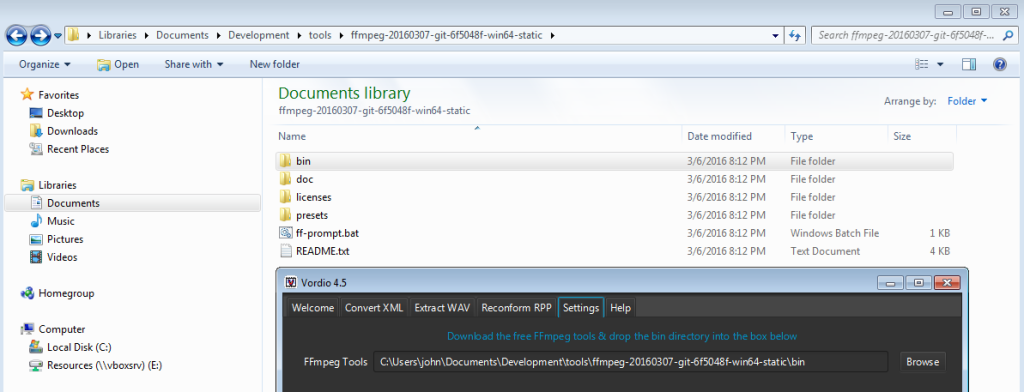Open the Share with menu
This screenshot has height=392, width=1024.
click(x=194, y=64)
